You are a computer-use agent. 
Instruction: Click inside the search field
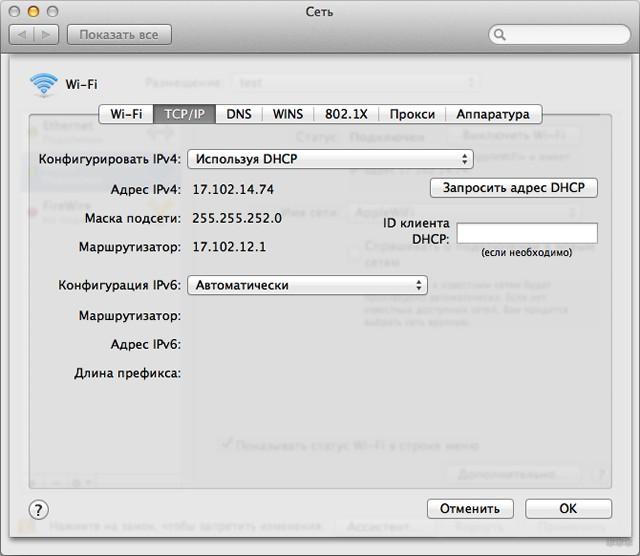(559, 35)
